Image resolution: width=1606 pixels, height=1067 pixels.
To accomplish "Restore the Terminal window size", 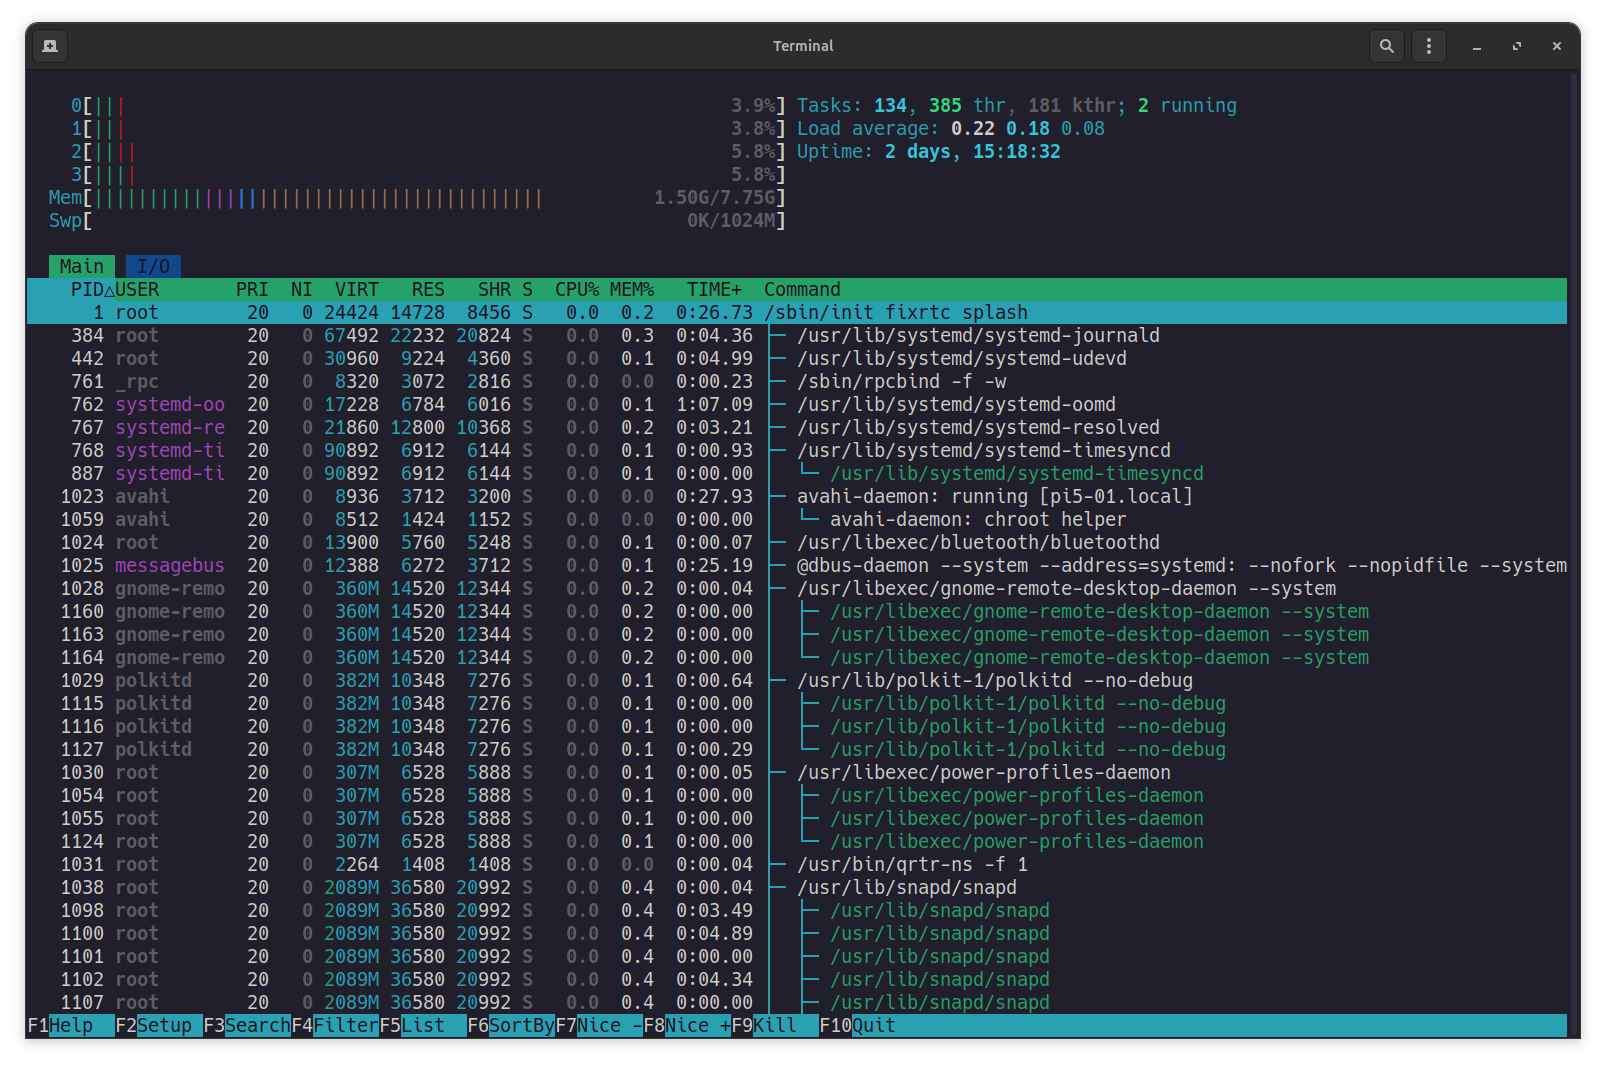I will [x=1516, y=46].
